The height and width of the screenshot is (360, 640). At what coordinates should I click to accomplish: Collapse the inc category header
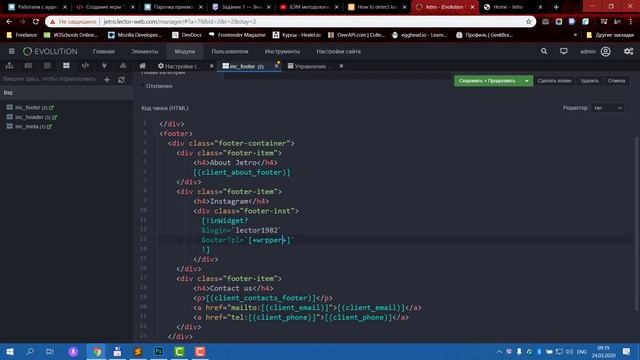[67, 93]
